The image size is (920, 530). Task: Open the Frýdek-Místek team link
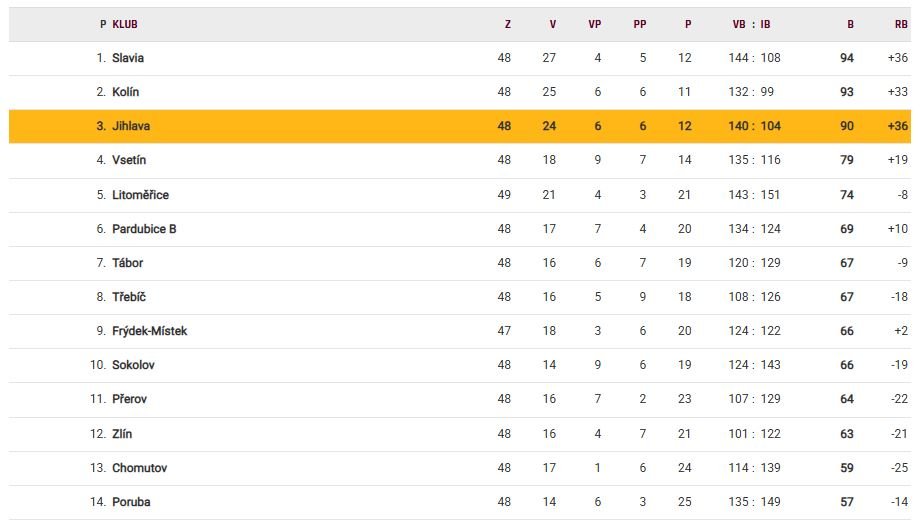(x=150, y=331)
